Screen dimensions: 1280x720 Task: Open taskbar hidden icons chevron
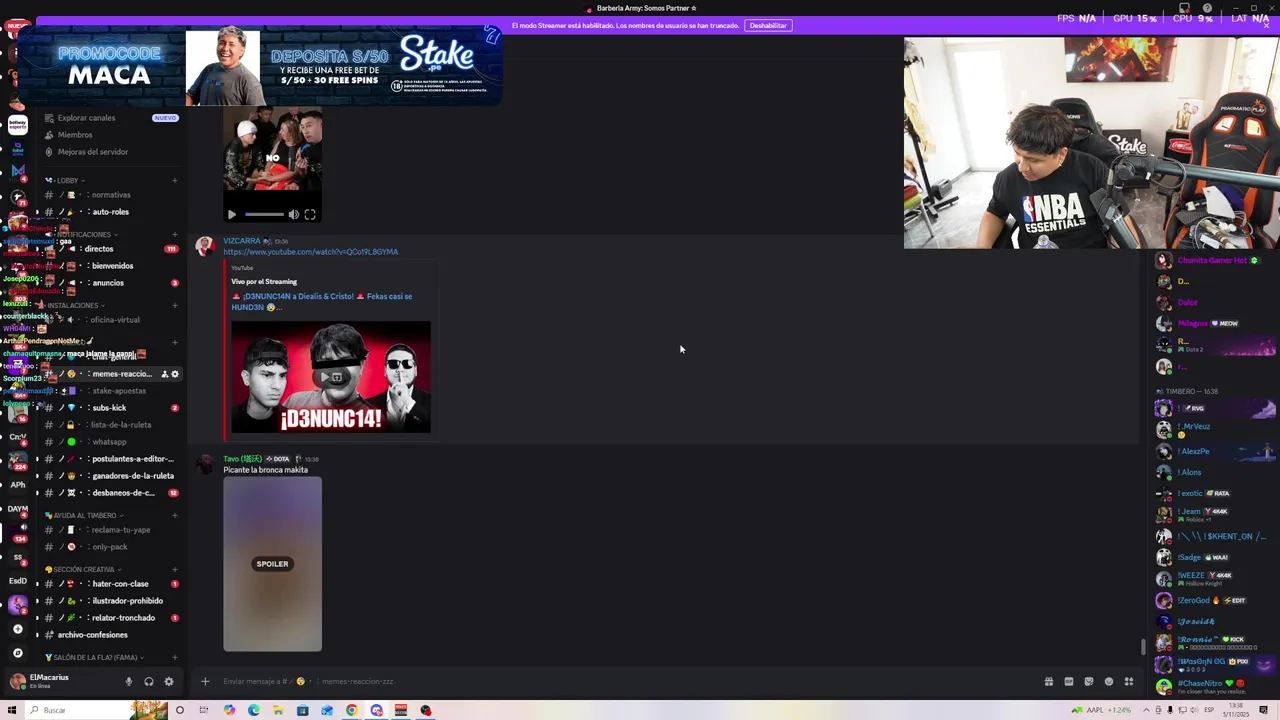coord(1146,710)
